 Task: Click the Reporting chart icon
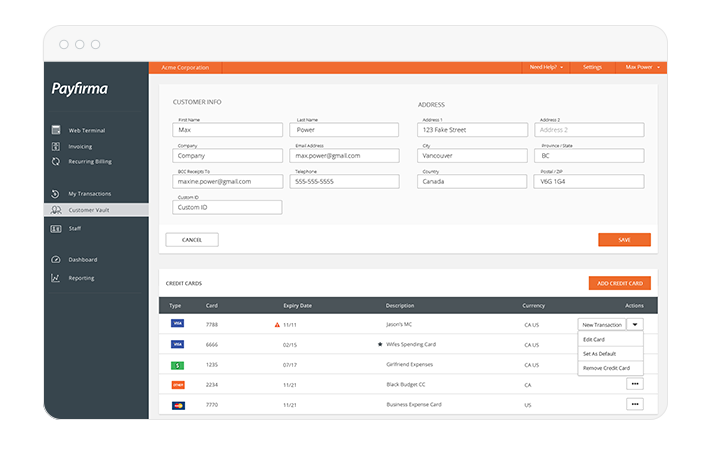[55, 278]
